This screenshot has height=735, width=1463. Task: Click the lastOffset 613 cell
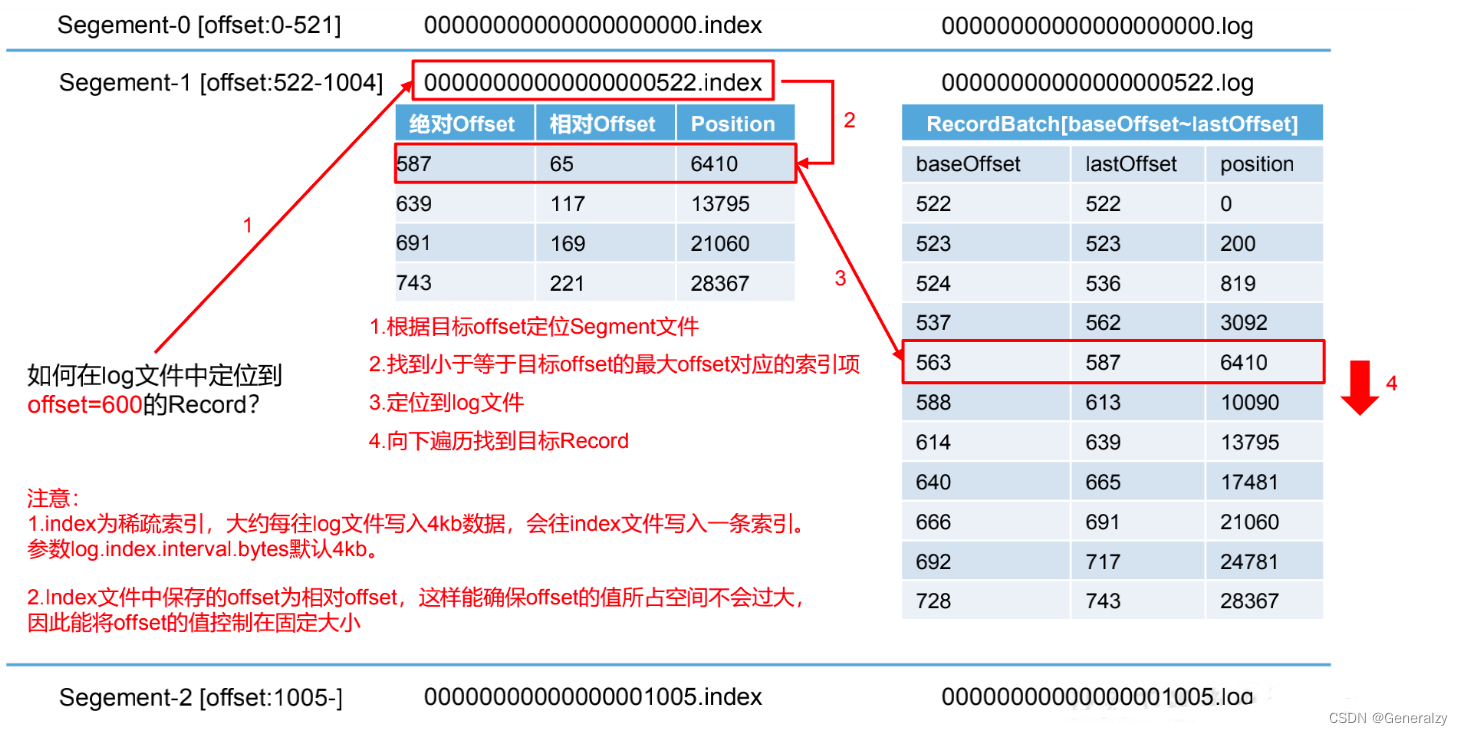tap(1103, 403)
